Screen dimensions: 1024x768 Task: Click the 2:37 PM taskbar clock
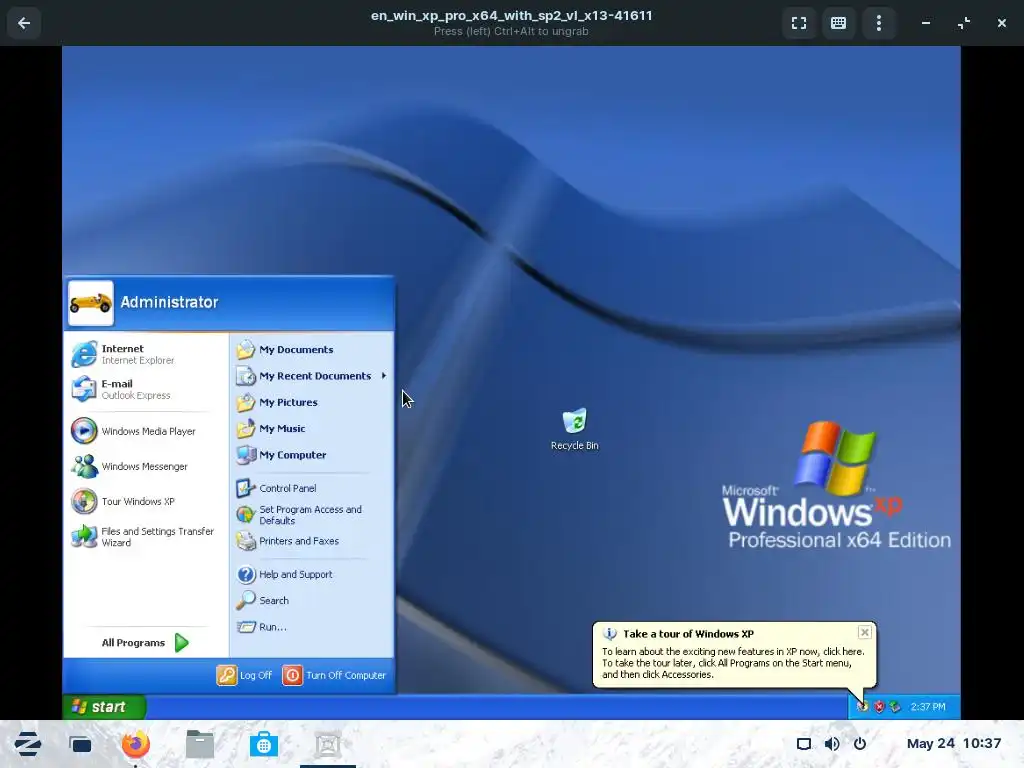click(928, 707)
